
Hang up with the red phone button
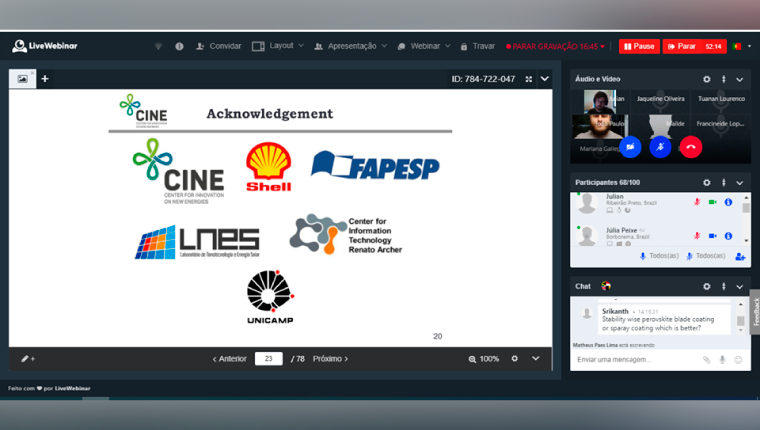(691, 147)
